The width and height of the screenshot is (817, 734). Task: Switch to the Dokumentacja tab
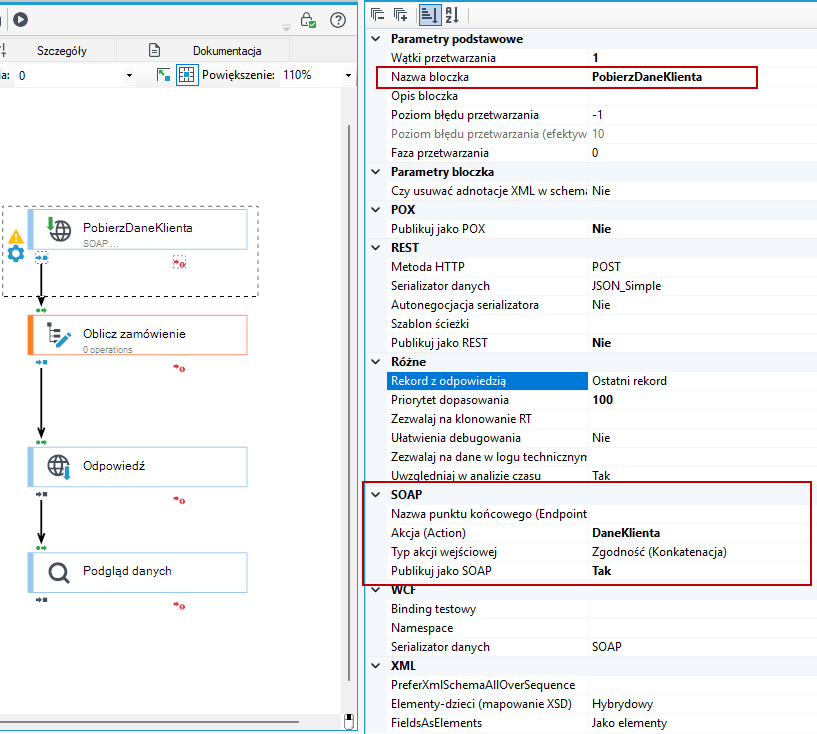227,51
